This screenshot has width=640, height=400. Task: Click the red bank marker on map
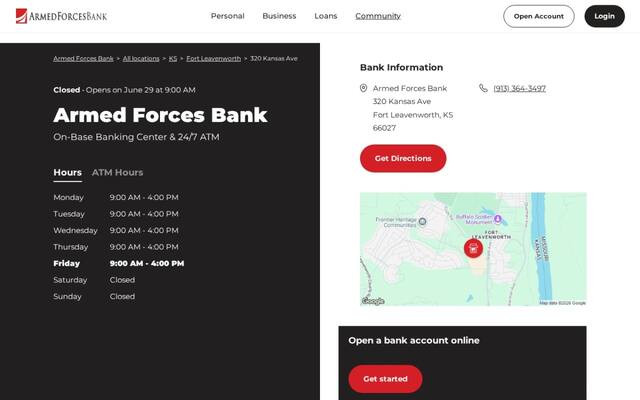(473, 248)
